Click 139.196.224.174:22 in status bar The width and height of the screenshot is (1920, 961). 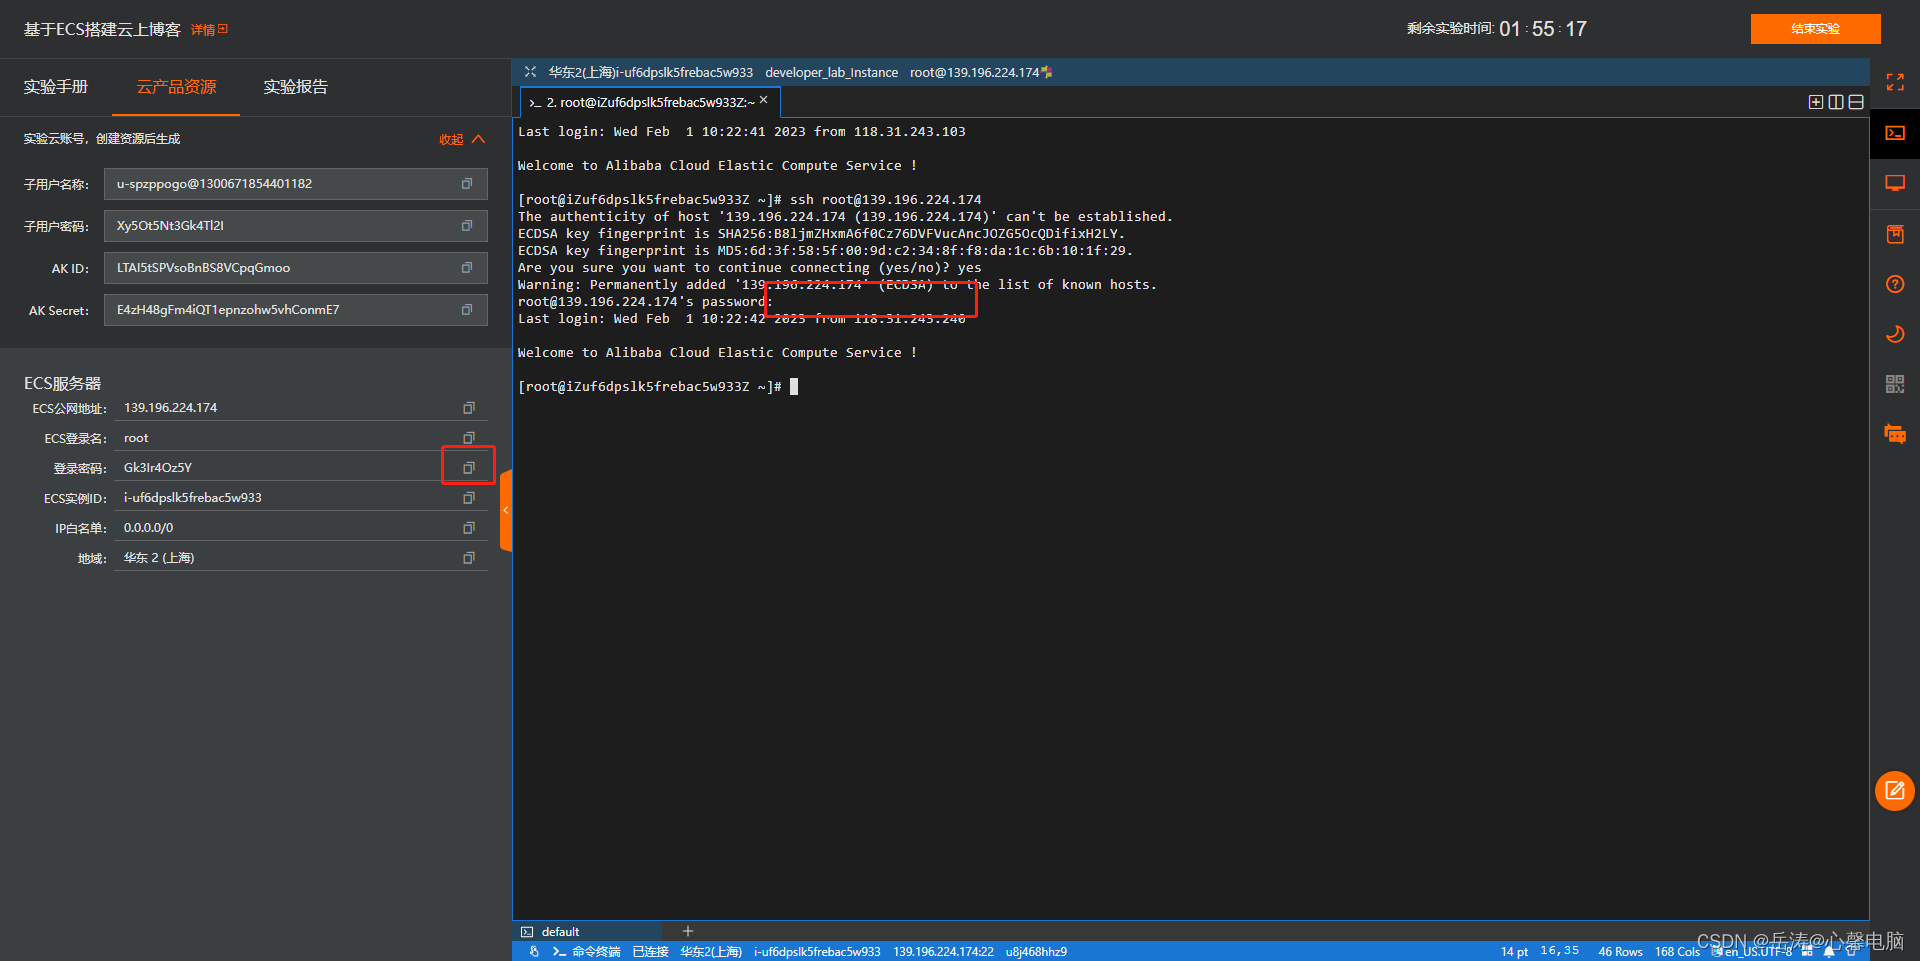pyautogui.click(x=943, y=952)
